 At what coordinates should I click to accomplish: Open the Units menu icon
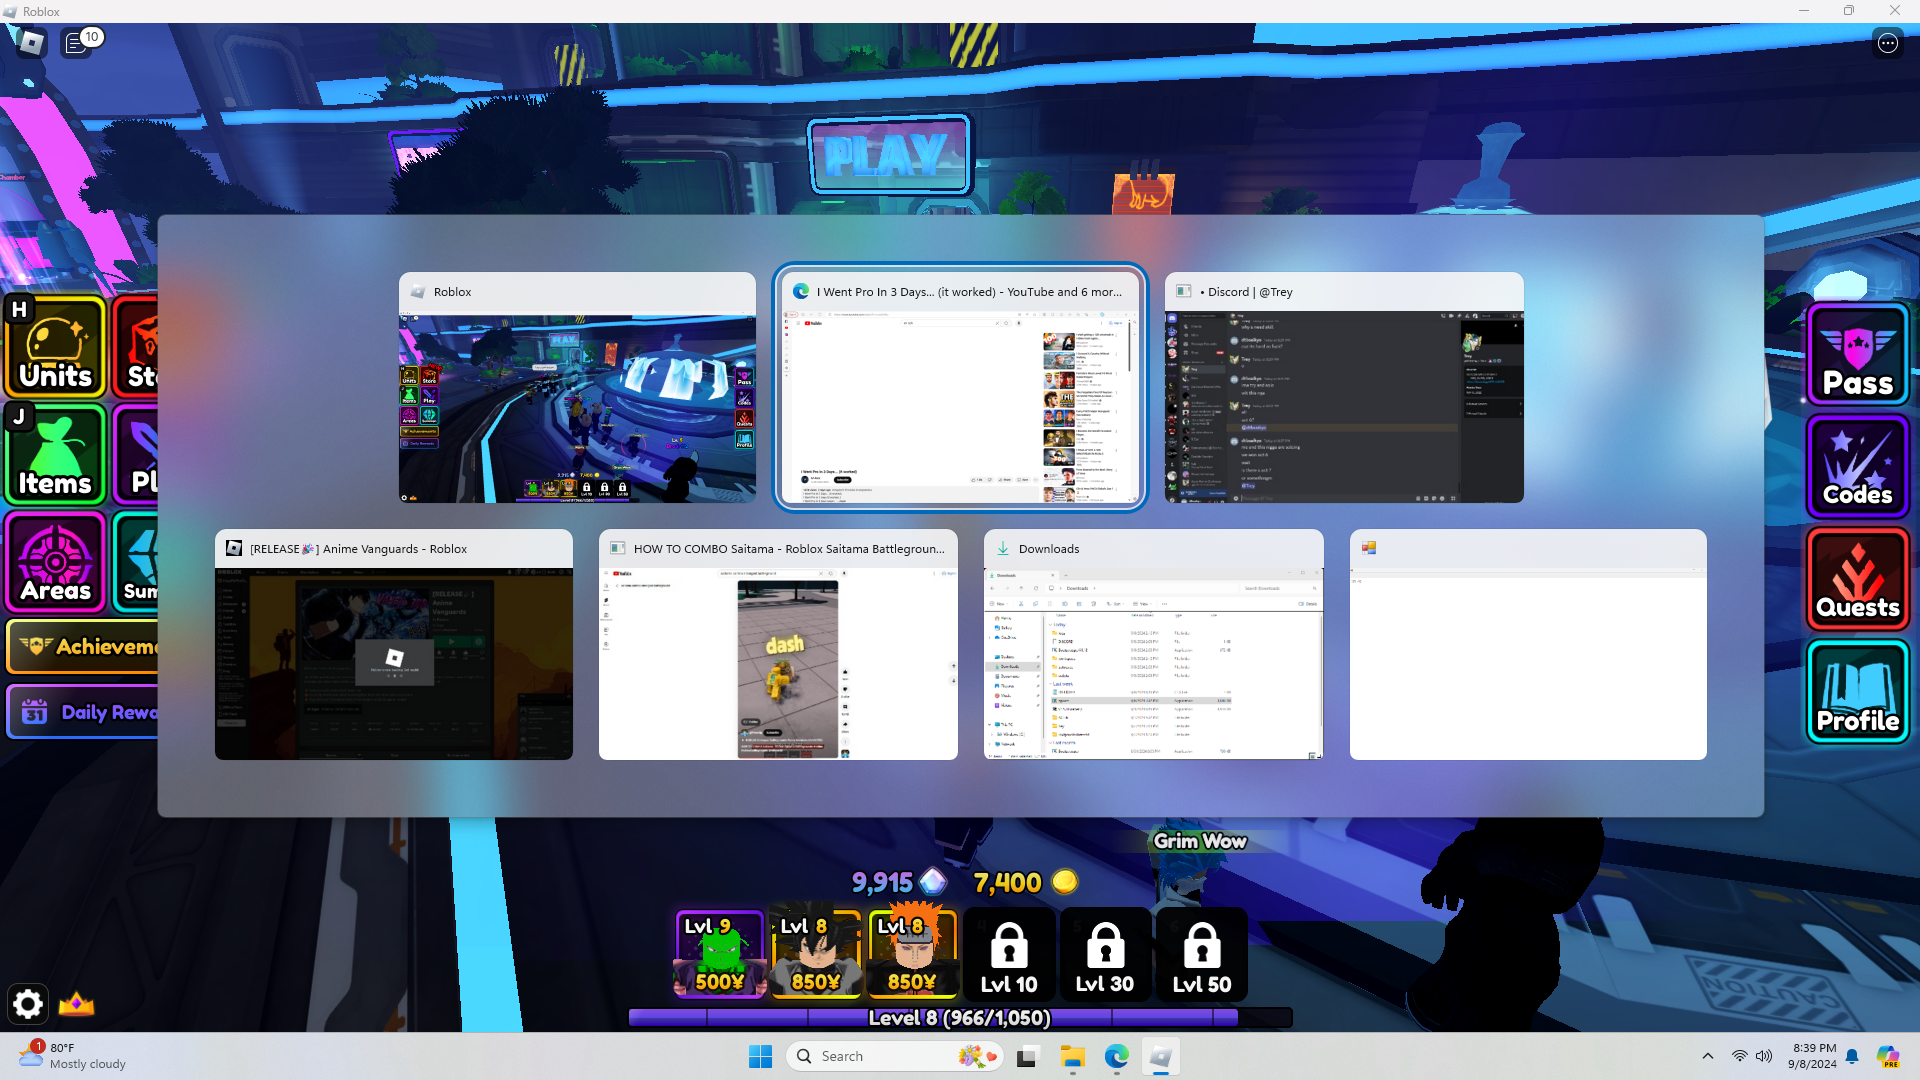click(x=56, y=347)
